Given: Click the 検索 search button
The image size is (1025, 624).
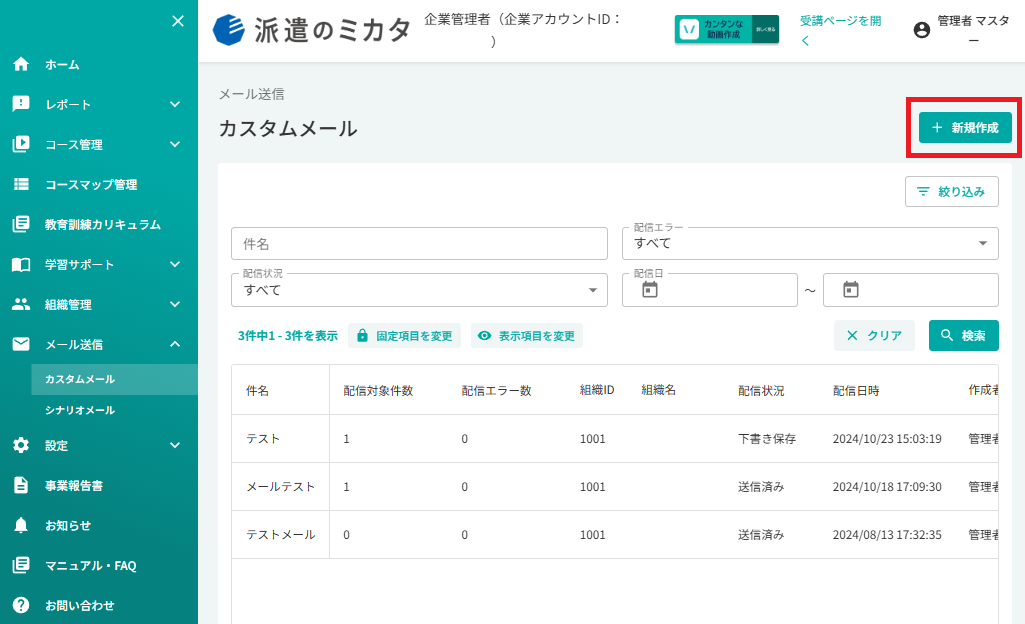Looking at the screenshot, I should (x=964, y=335).
